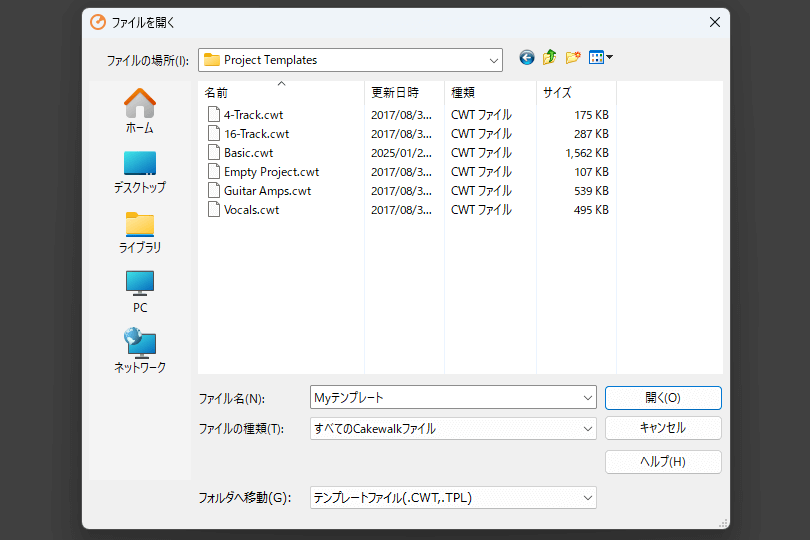Click the Back navigation arrow icon
This screenshot has width=810, height=540.
(527, 58)
